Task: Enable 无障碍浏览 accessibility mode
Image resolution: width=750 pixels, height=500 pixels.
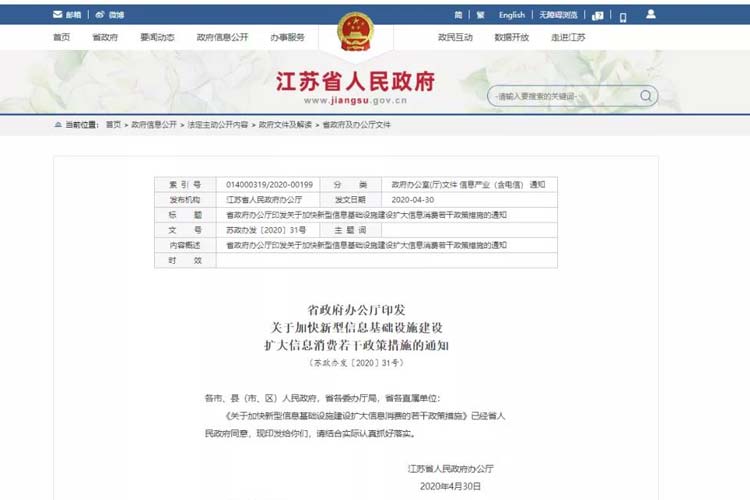Action: coord(558,15)
